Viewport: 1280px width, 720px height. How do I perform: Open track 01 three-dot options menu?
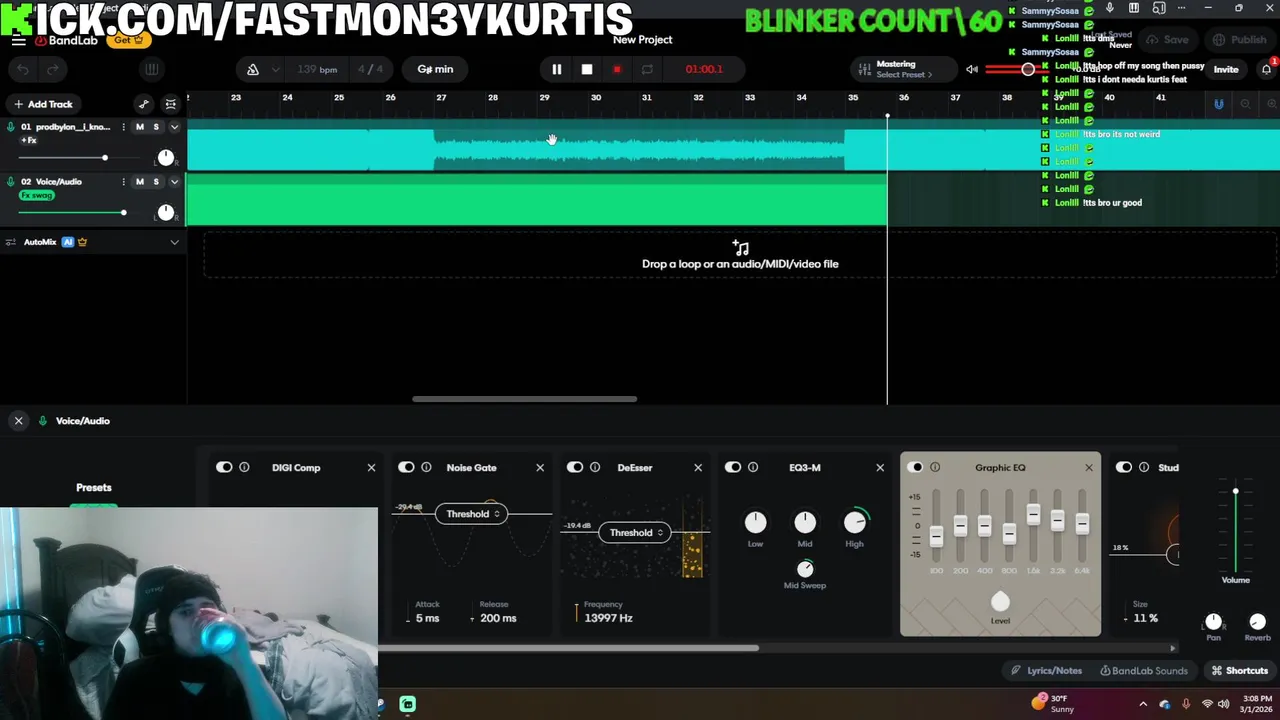click(124, 127)
